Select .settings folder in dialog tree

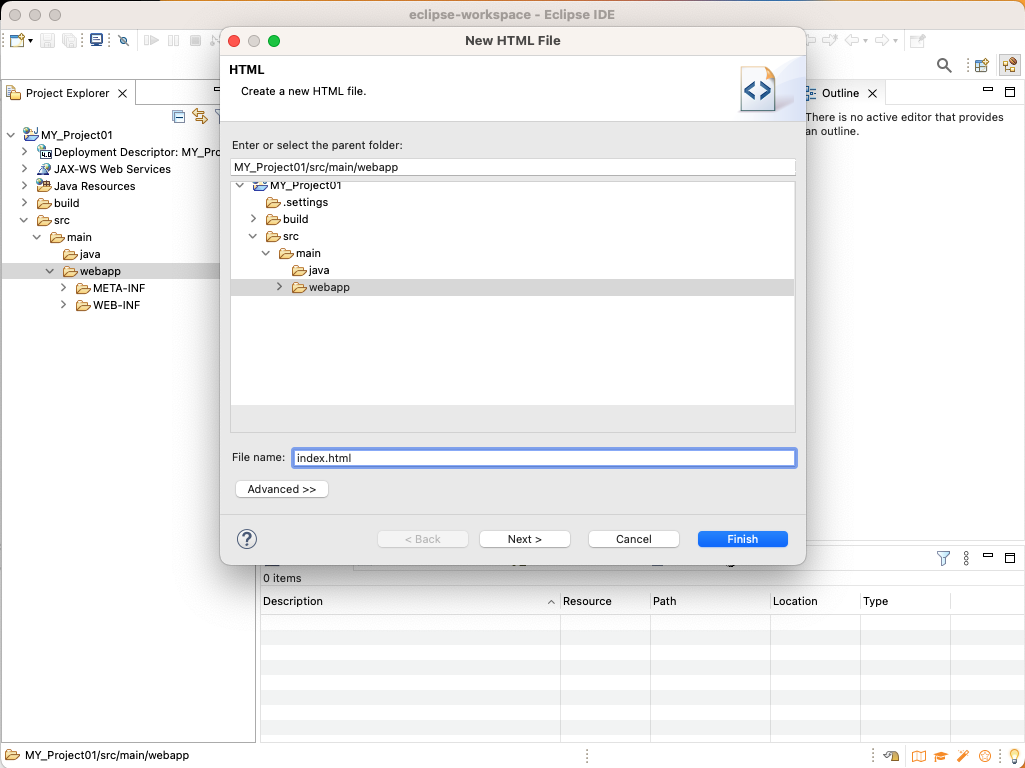point(305,202)
